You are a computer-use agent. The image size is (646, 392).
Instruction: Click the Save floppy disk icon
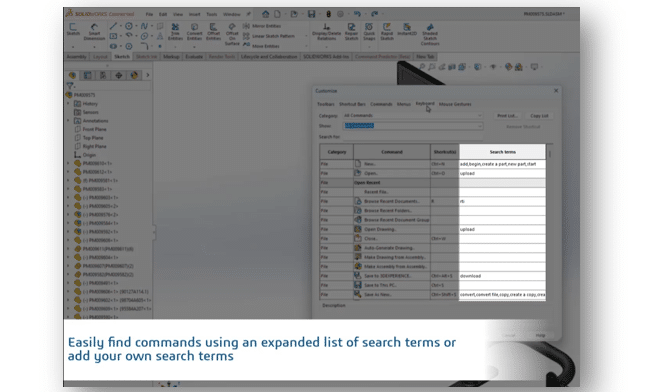pyautogui.click(x=311, y=14)
